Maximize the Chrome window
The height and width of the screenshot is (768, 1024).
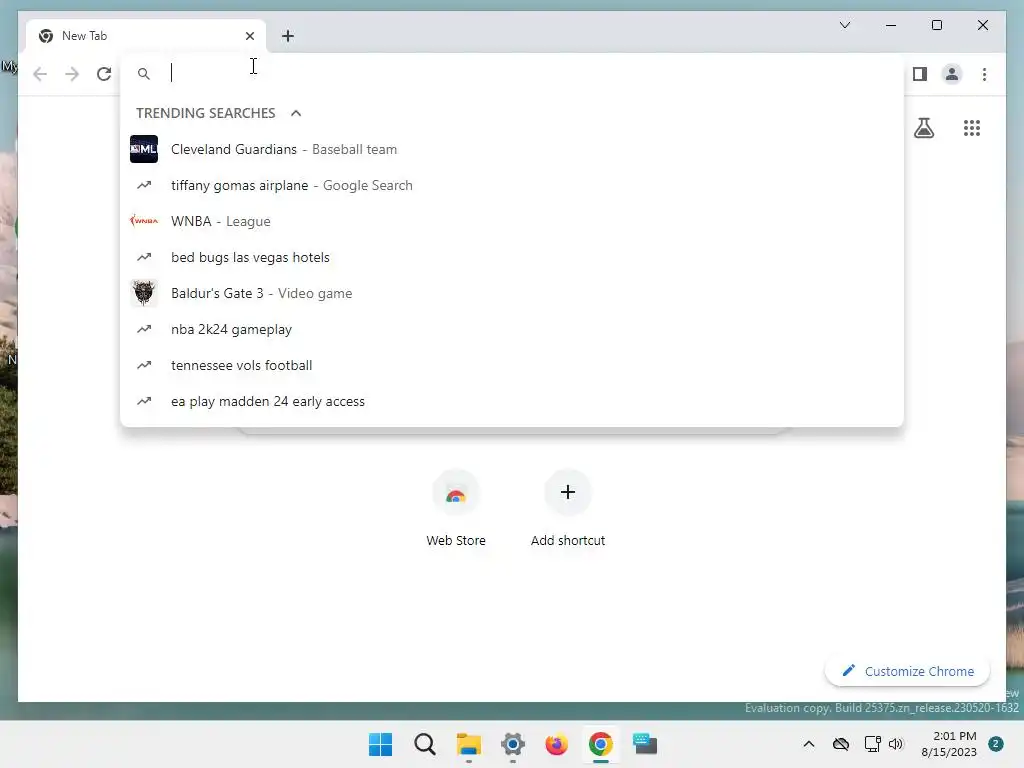(x=936, y=25)
